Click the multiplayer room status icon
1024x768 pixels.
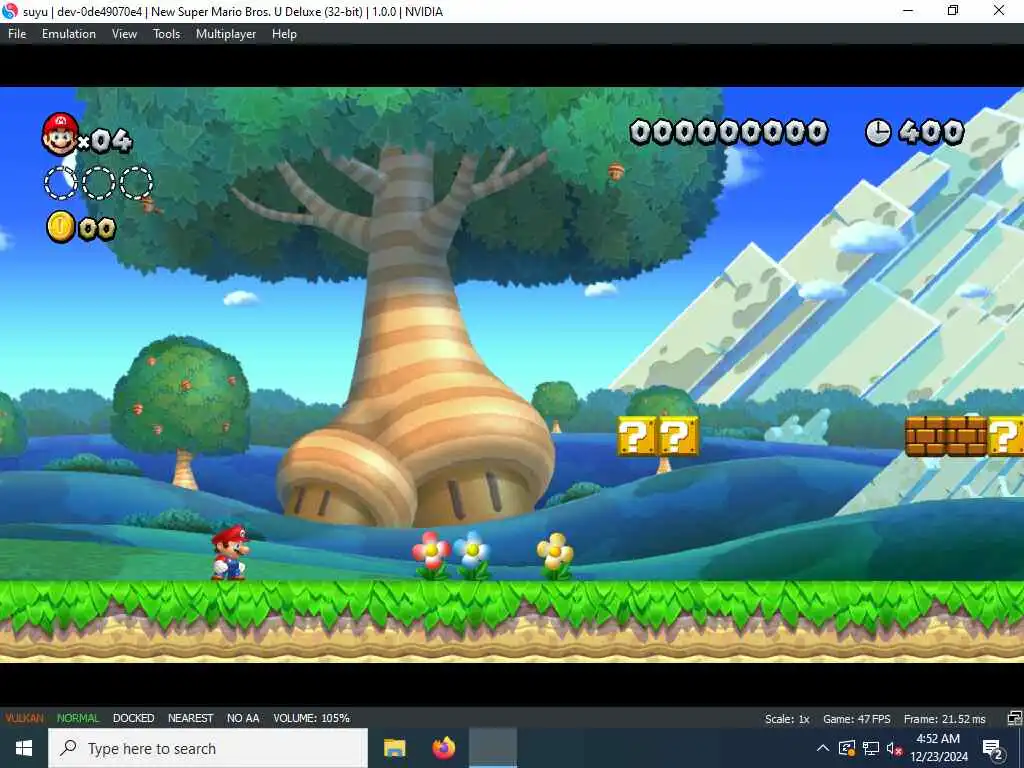click(x=1014, y=718)
